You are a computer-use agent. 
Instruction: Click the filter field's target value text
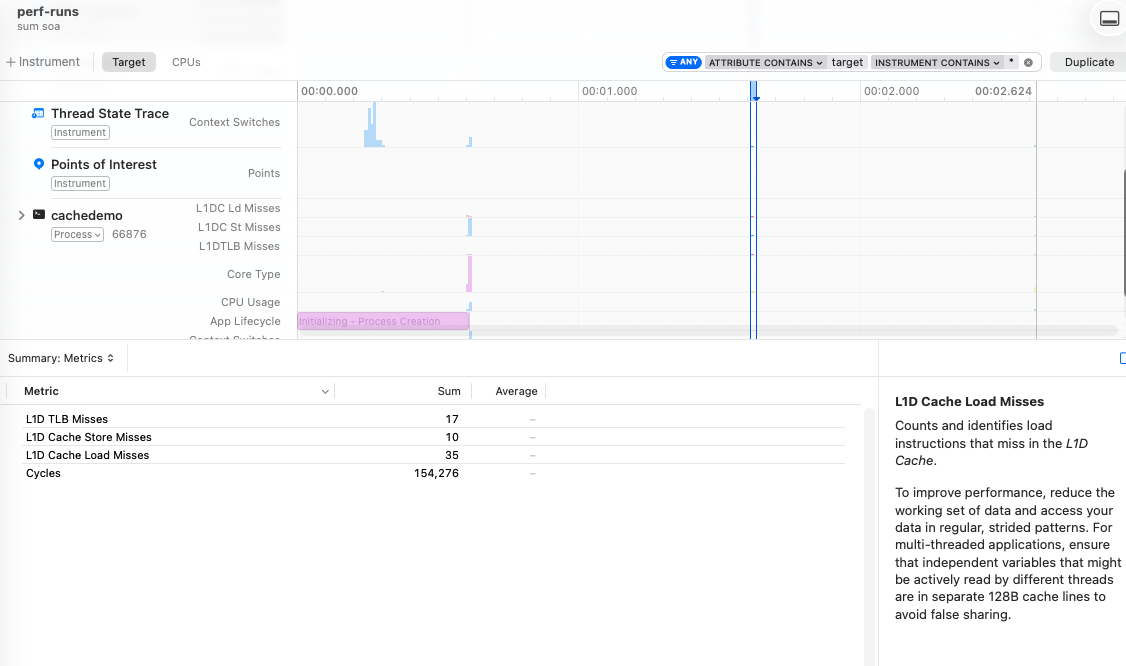click(847, 63)
